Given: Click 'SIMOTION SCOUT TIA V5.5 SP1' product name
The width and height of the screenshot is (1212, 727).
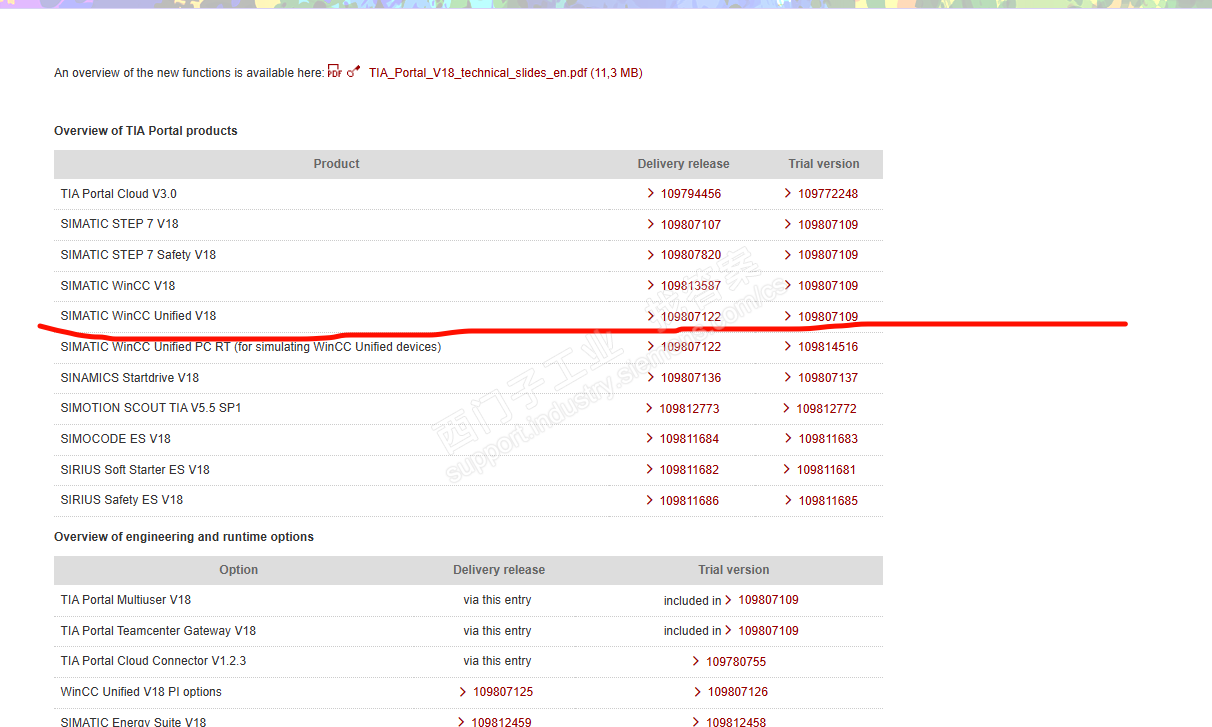Looking at the screenshot, I should coord(151,408).
